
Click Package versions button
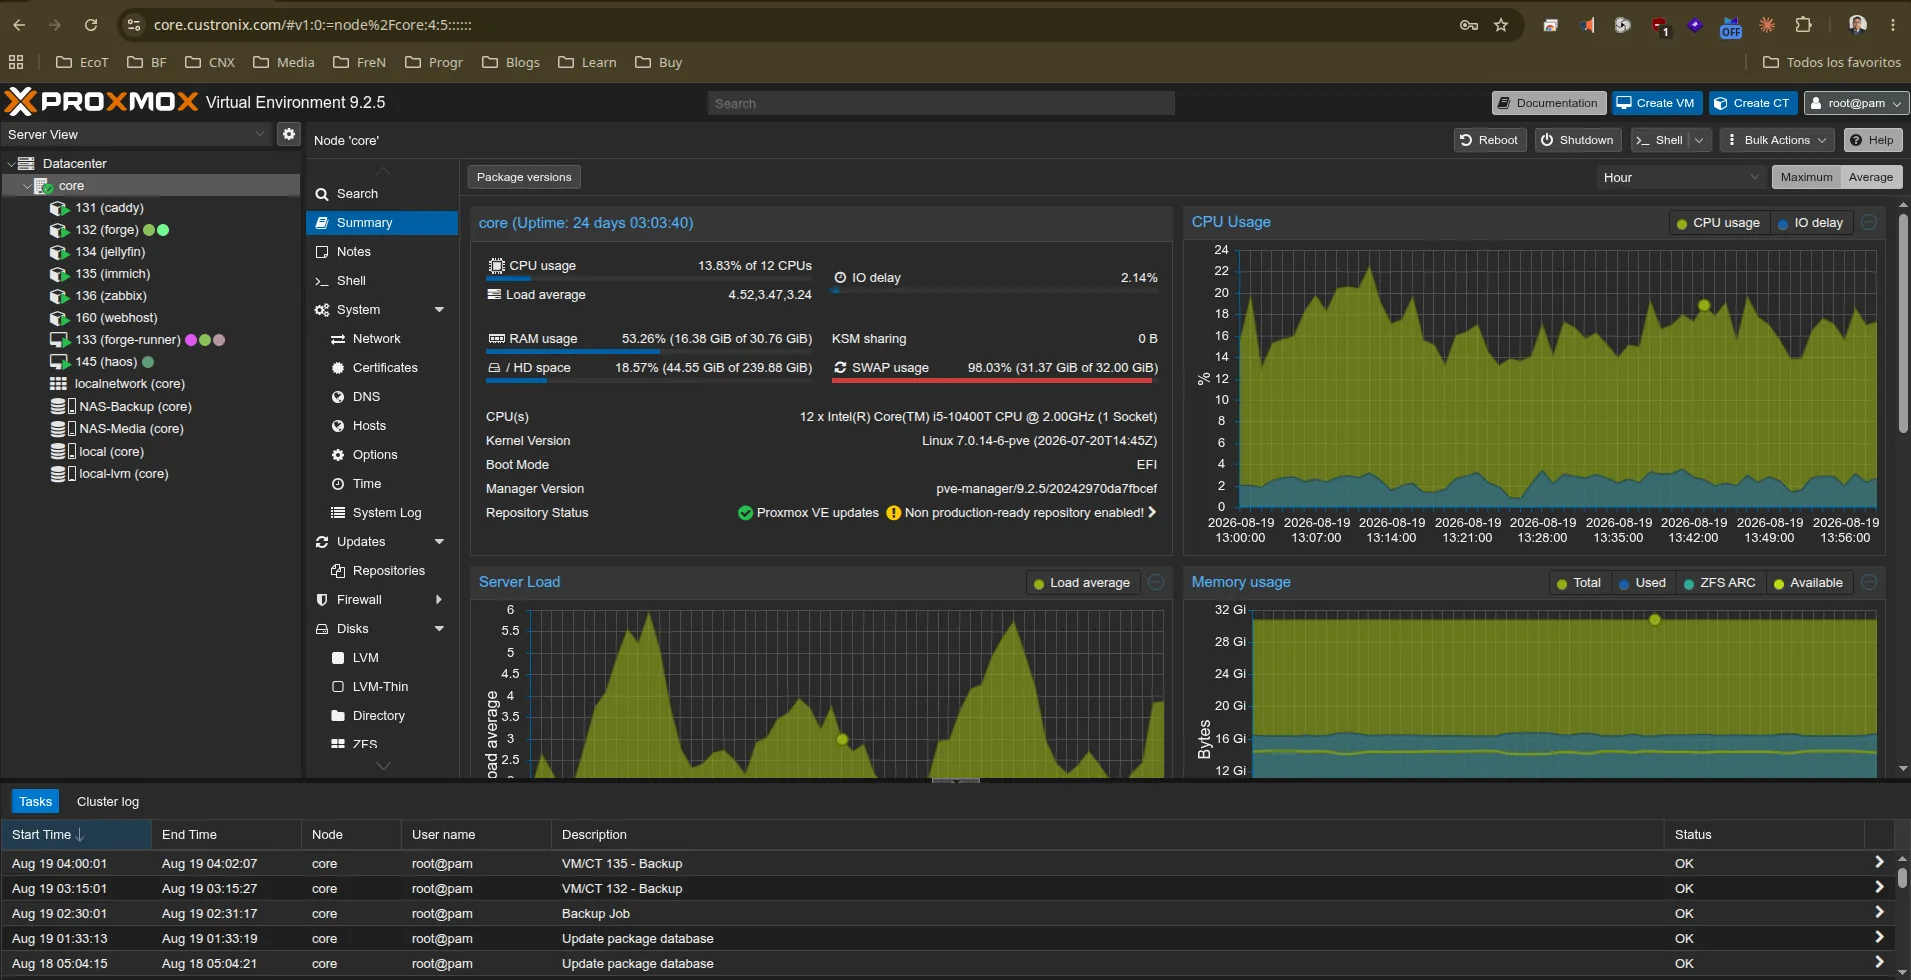pos(524,177)
